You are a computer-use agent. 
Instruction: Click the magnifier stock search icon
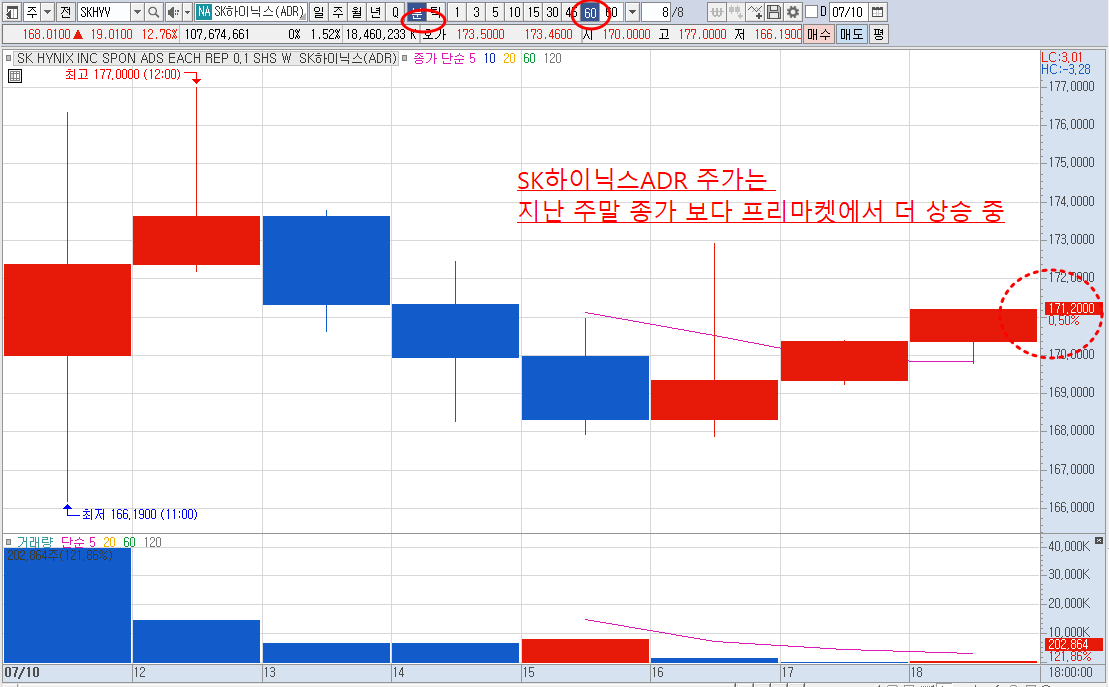point(153,12)
